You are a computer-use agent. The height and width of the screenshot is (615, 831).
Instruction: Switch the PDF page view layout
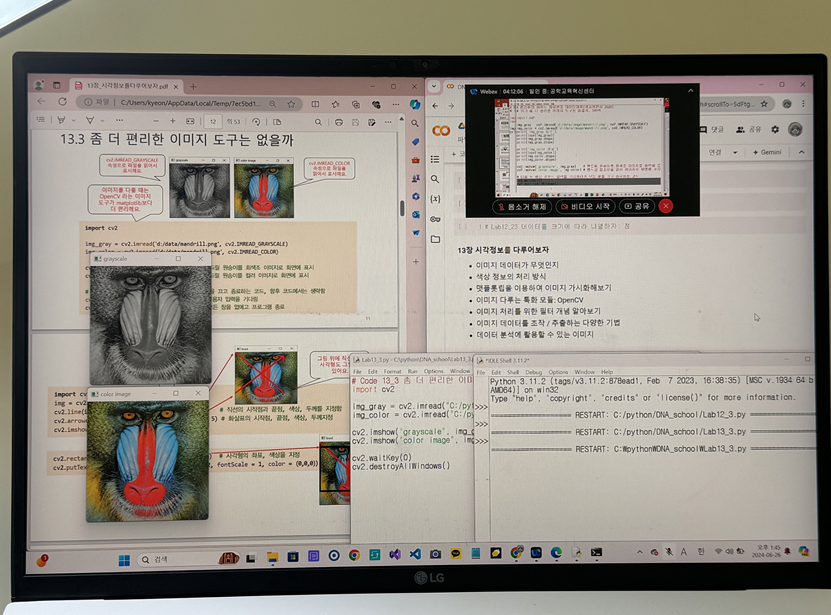coord(277,121)
